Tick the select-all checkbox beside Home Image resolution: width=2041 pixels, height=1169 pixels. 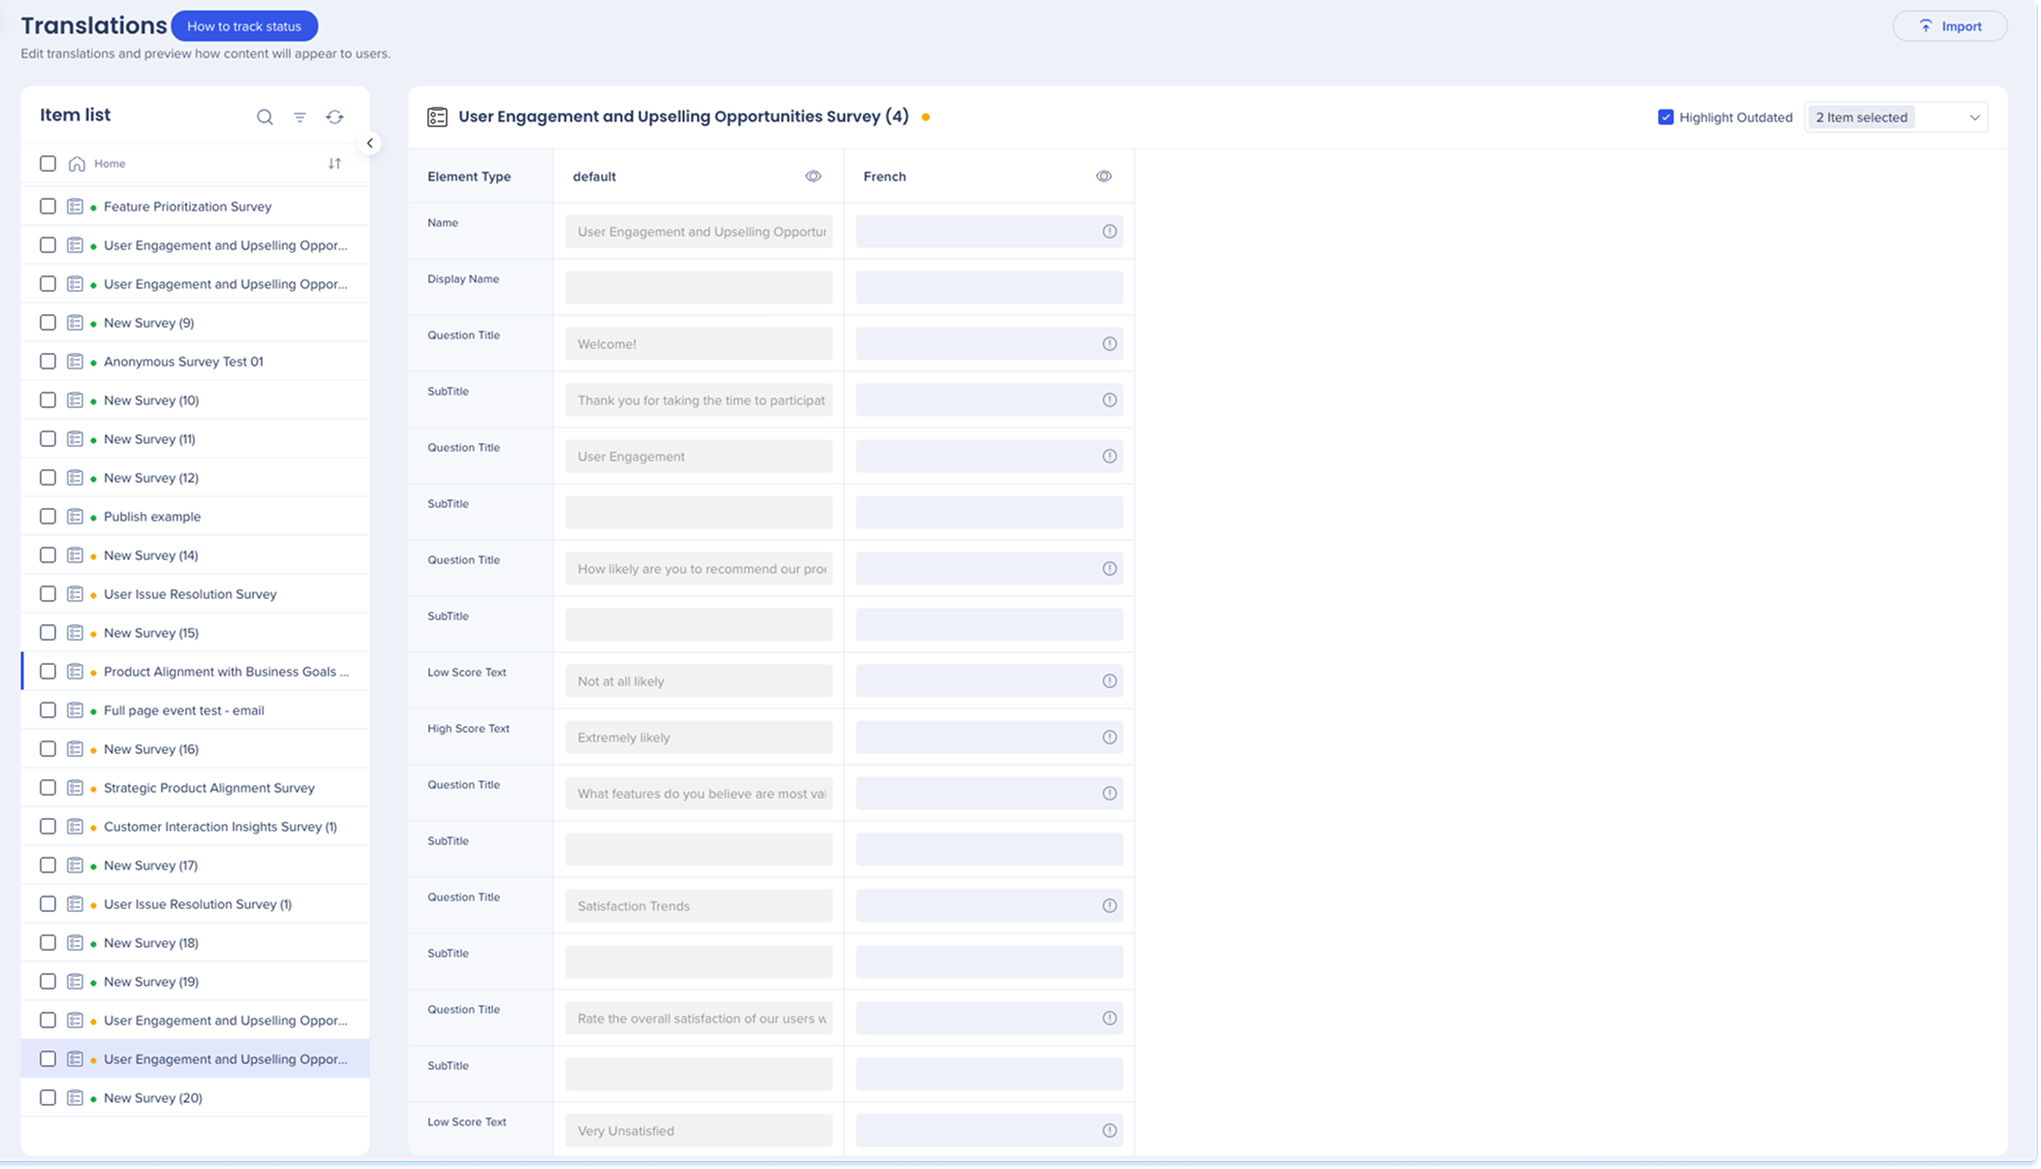pyautogui.click(x=48, y=164)
